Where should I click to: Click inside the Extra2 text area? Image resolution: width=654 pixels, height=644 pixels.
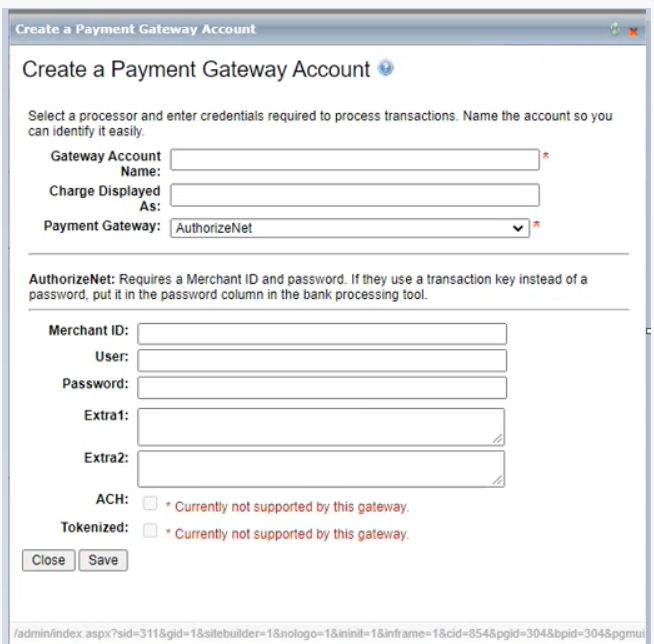click(320, 468)
